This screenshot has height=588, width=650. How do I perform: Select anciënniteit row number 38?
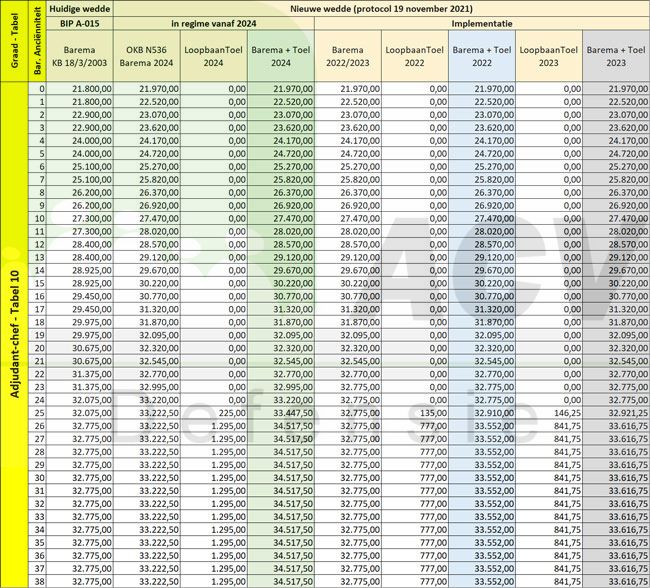37,581
